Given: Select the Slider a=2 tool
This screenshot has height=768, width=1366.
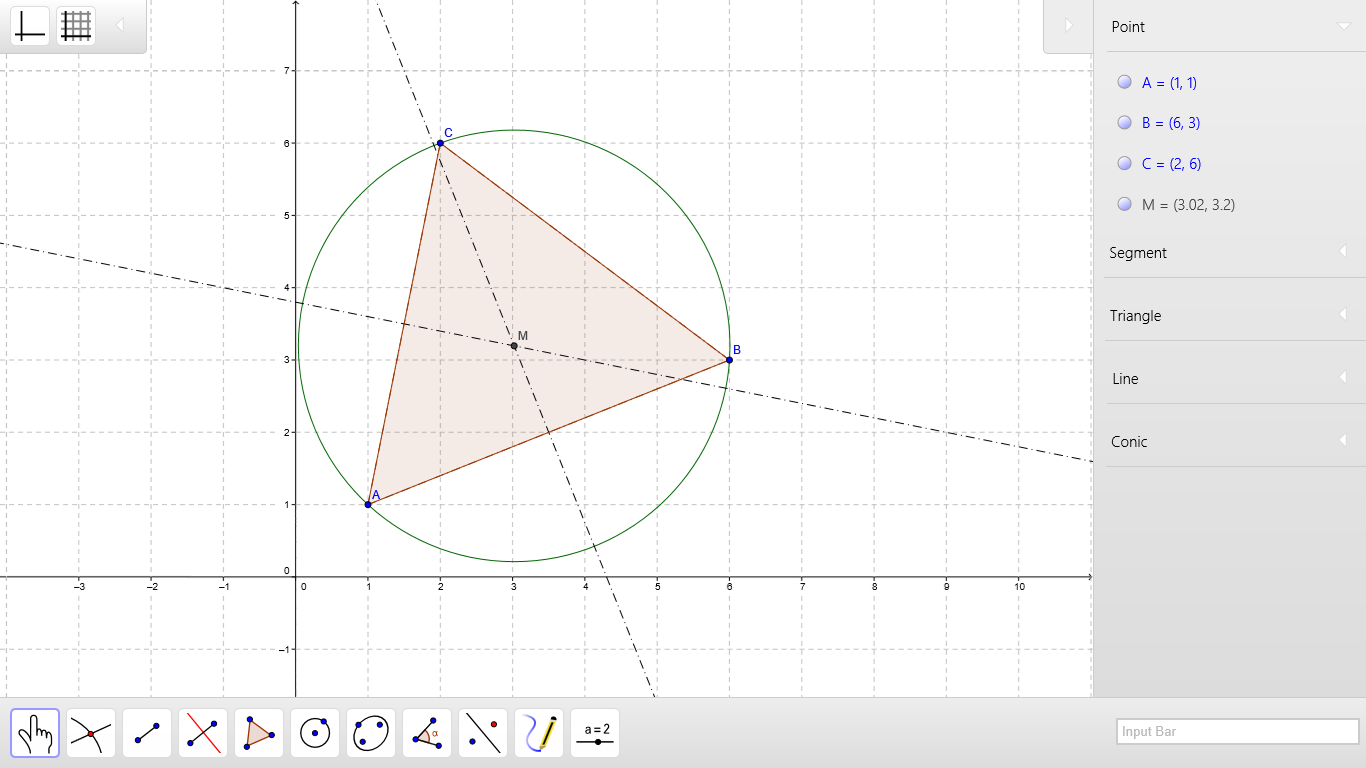Looking at the screenshot, I should (595, 733).
